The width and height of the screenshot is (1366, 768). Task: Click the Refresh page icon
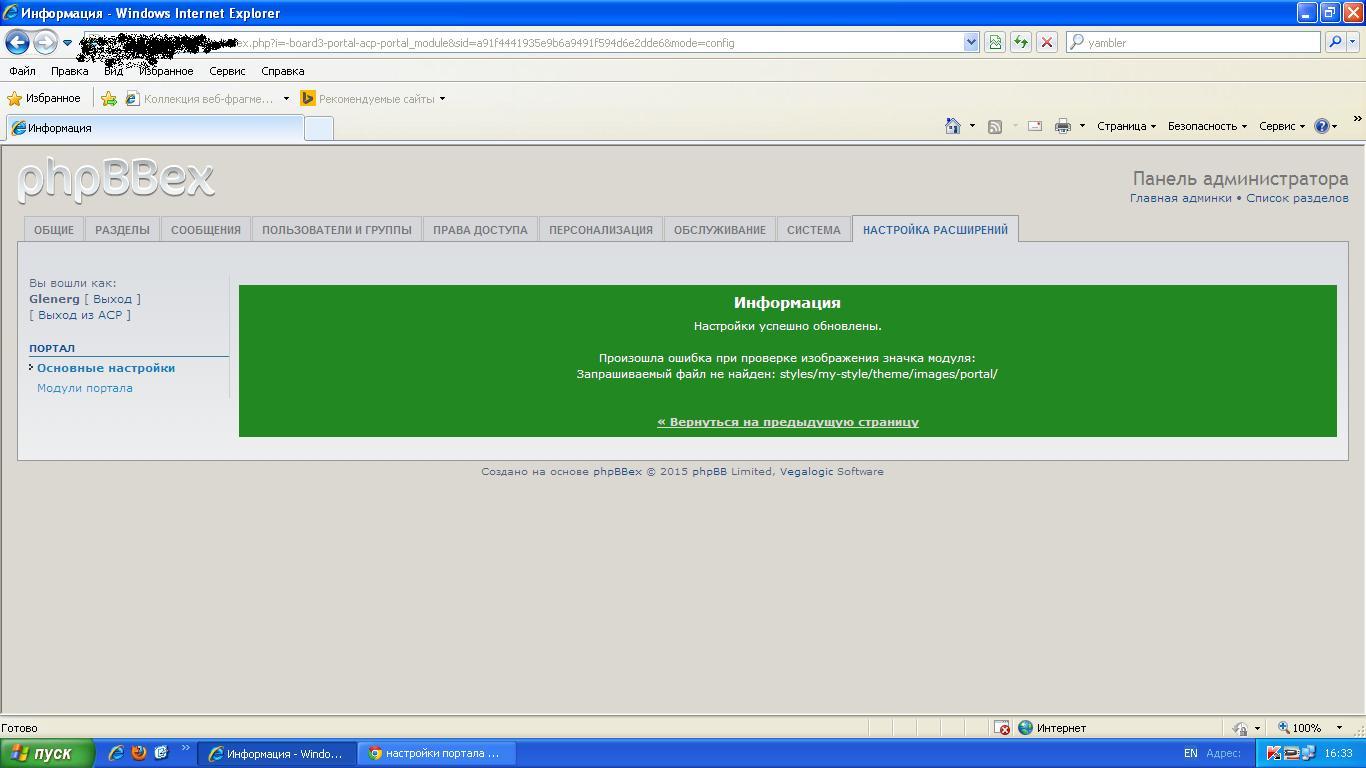point(1020,42)
